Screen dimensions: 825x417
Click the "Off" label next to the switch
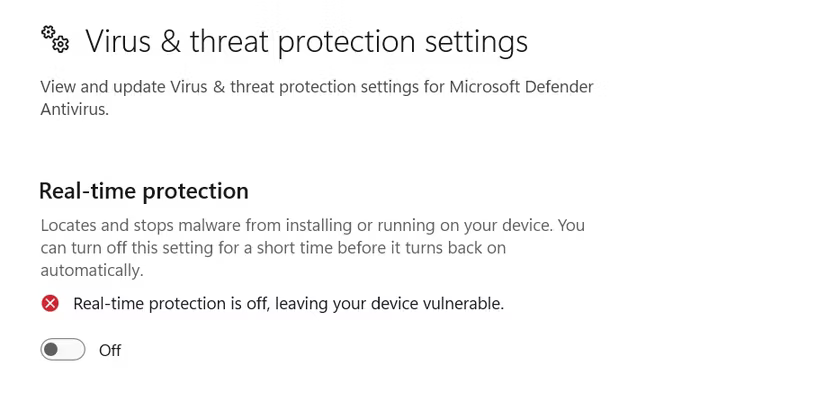click(x=110, y=350)
